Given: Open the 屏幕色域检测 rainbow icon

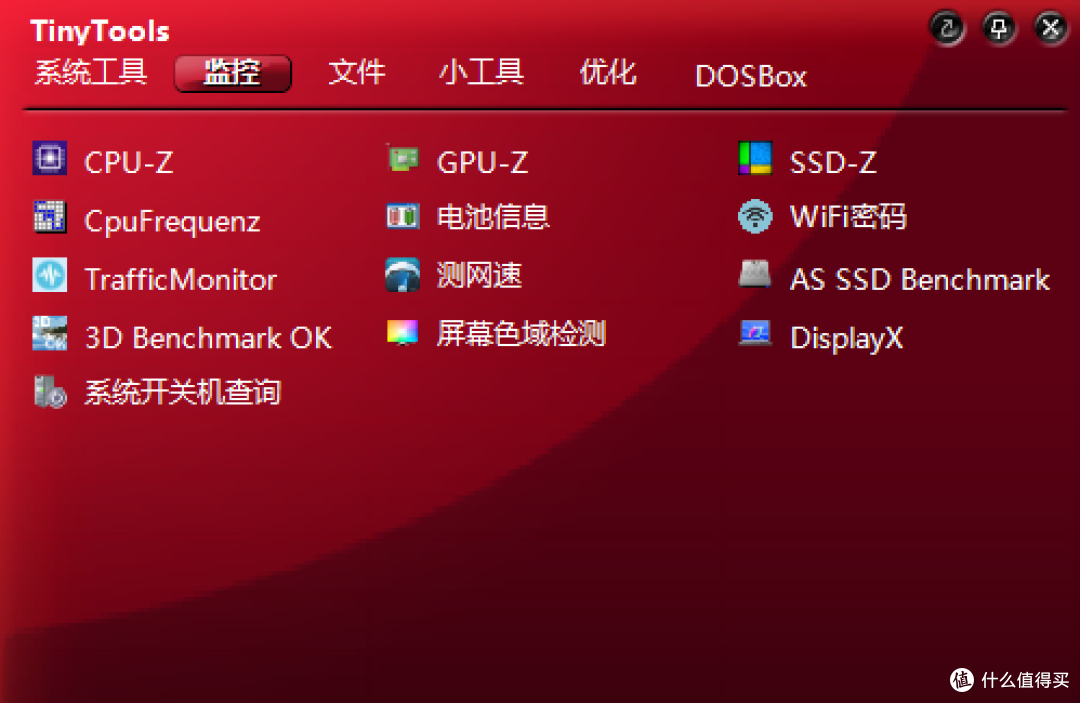Looking at the screenshot, I should (x=403, y=333).
